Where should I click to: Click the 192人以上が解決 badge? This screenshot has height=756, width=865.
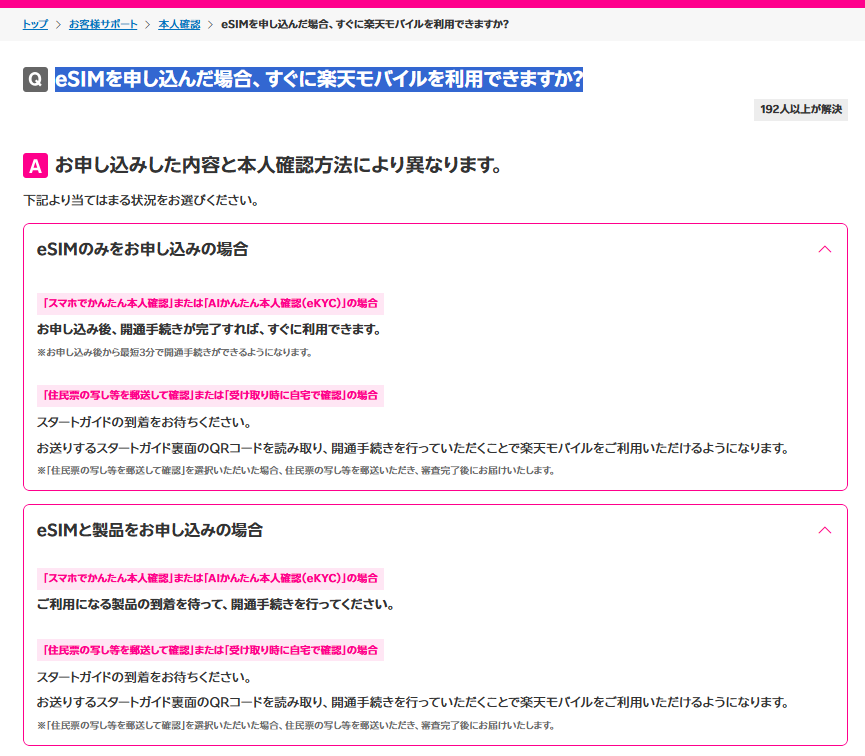coord(800,109)
